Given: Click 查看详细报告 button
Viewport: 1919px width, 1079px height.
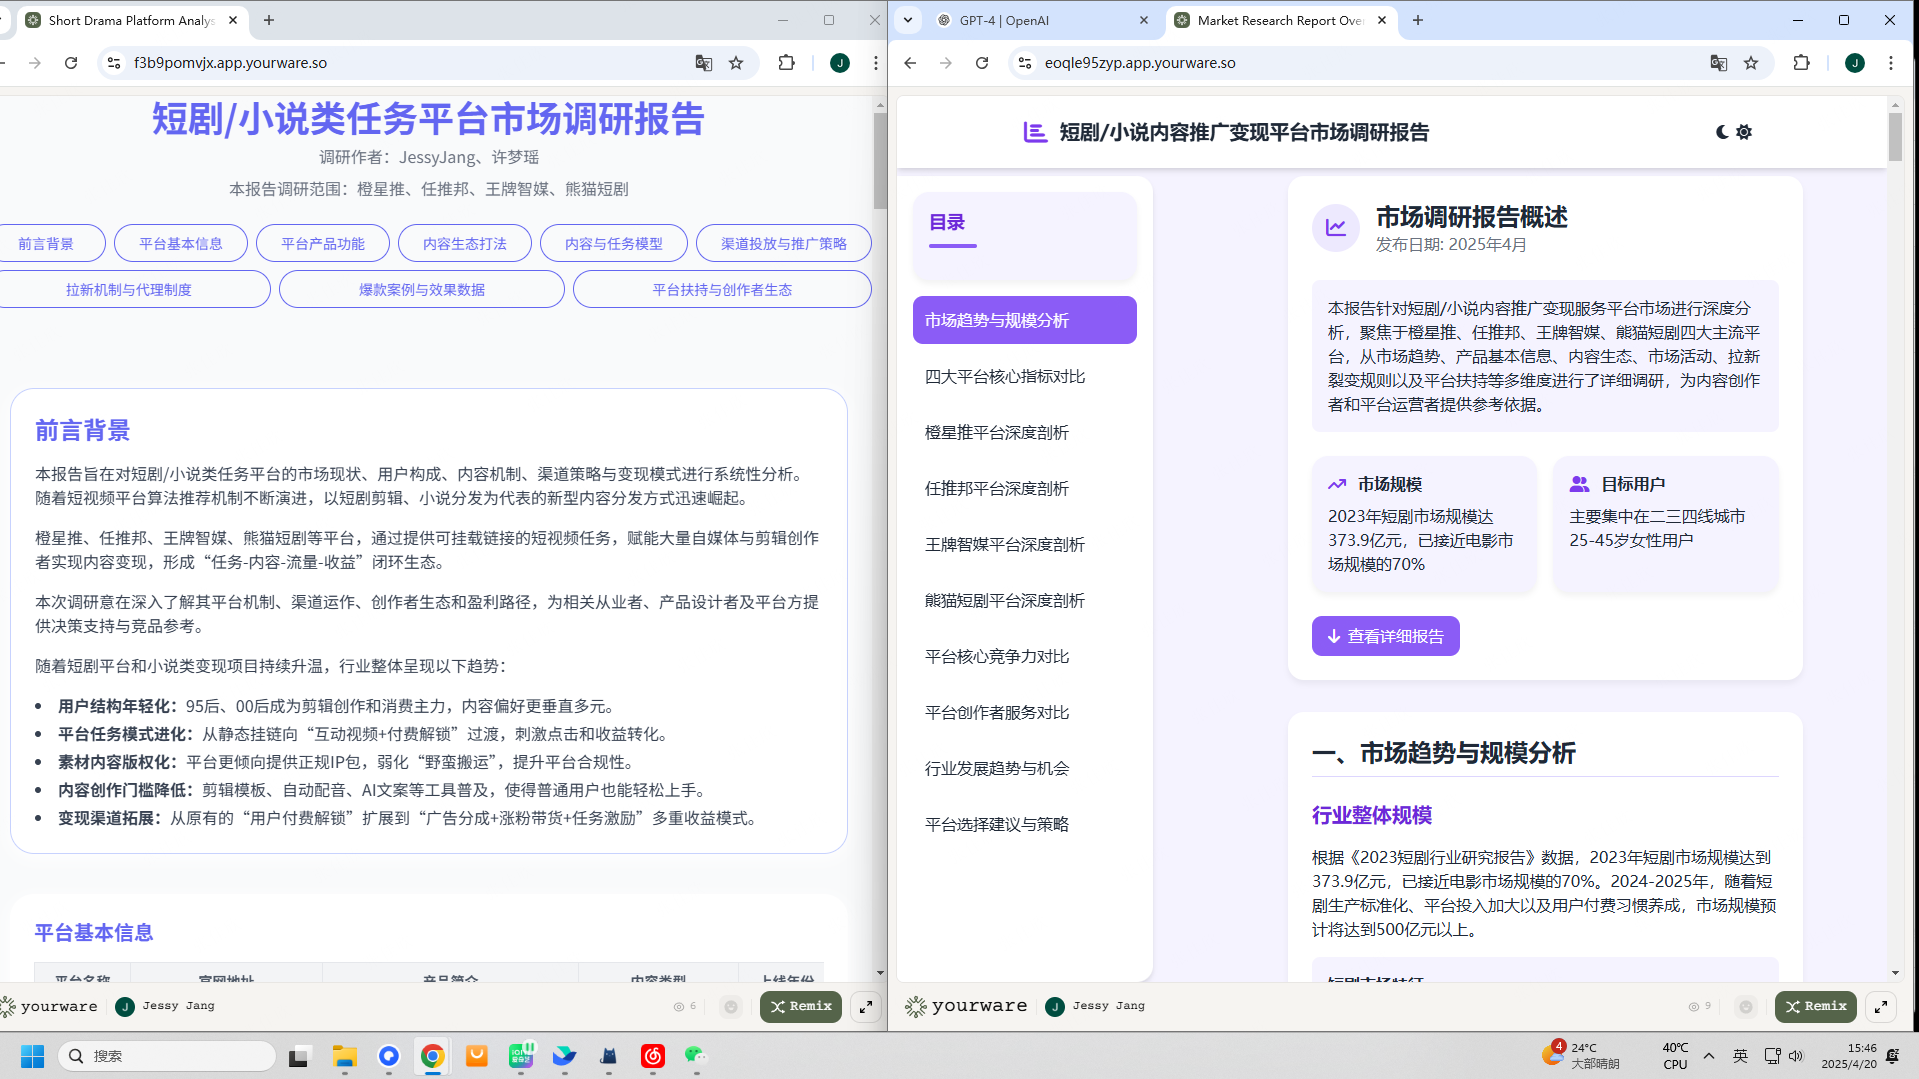Looking at the screenshot, I should [x=1385, y=636].
